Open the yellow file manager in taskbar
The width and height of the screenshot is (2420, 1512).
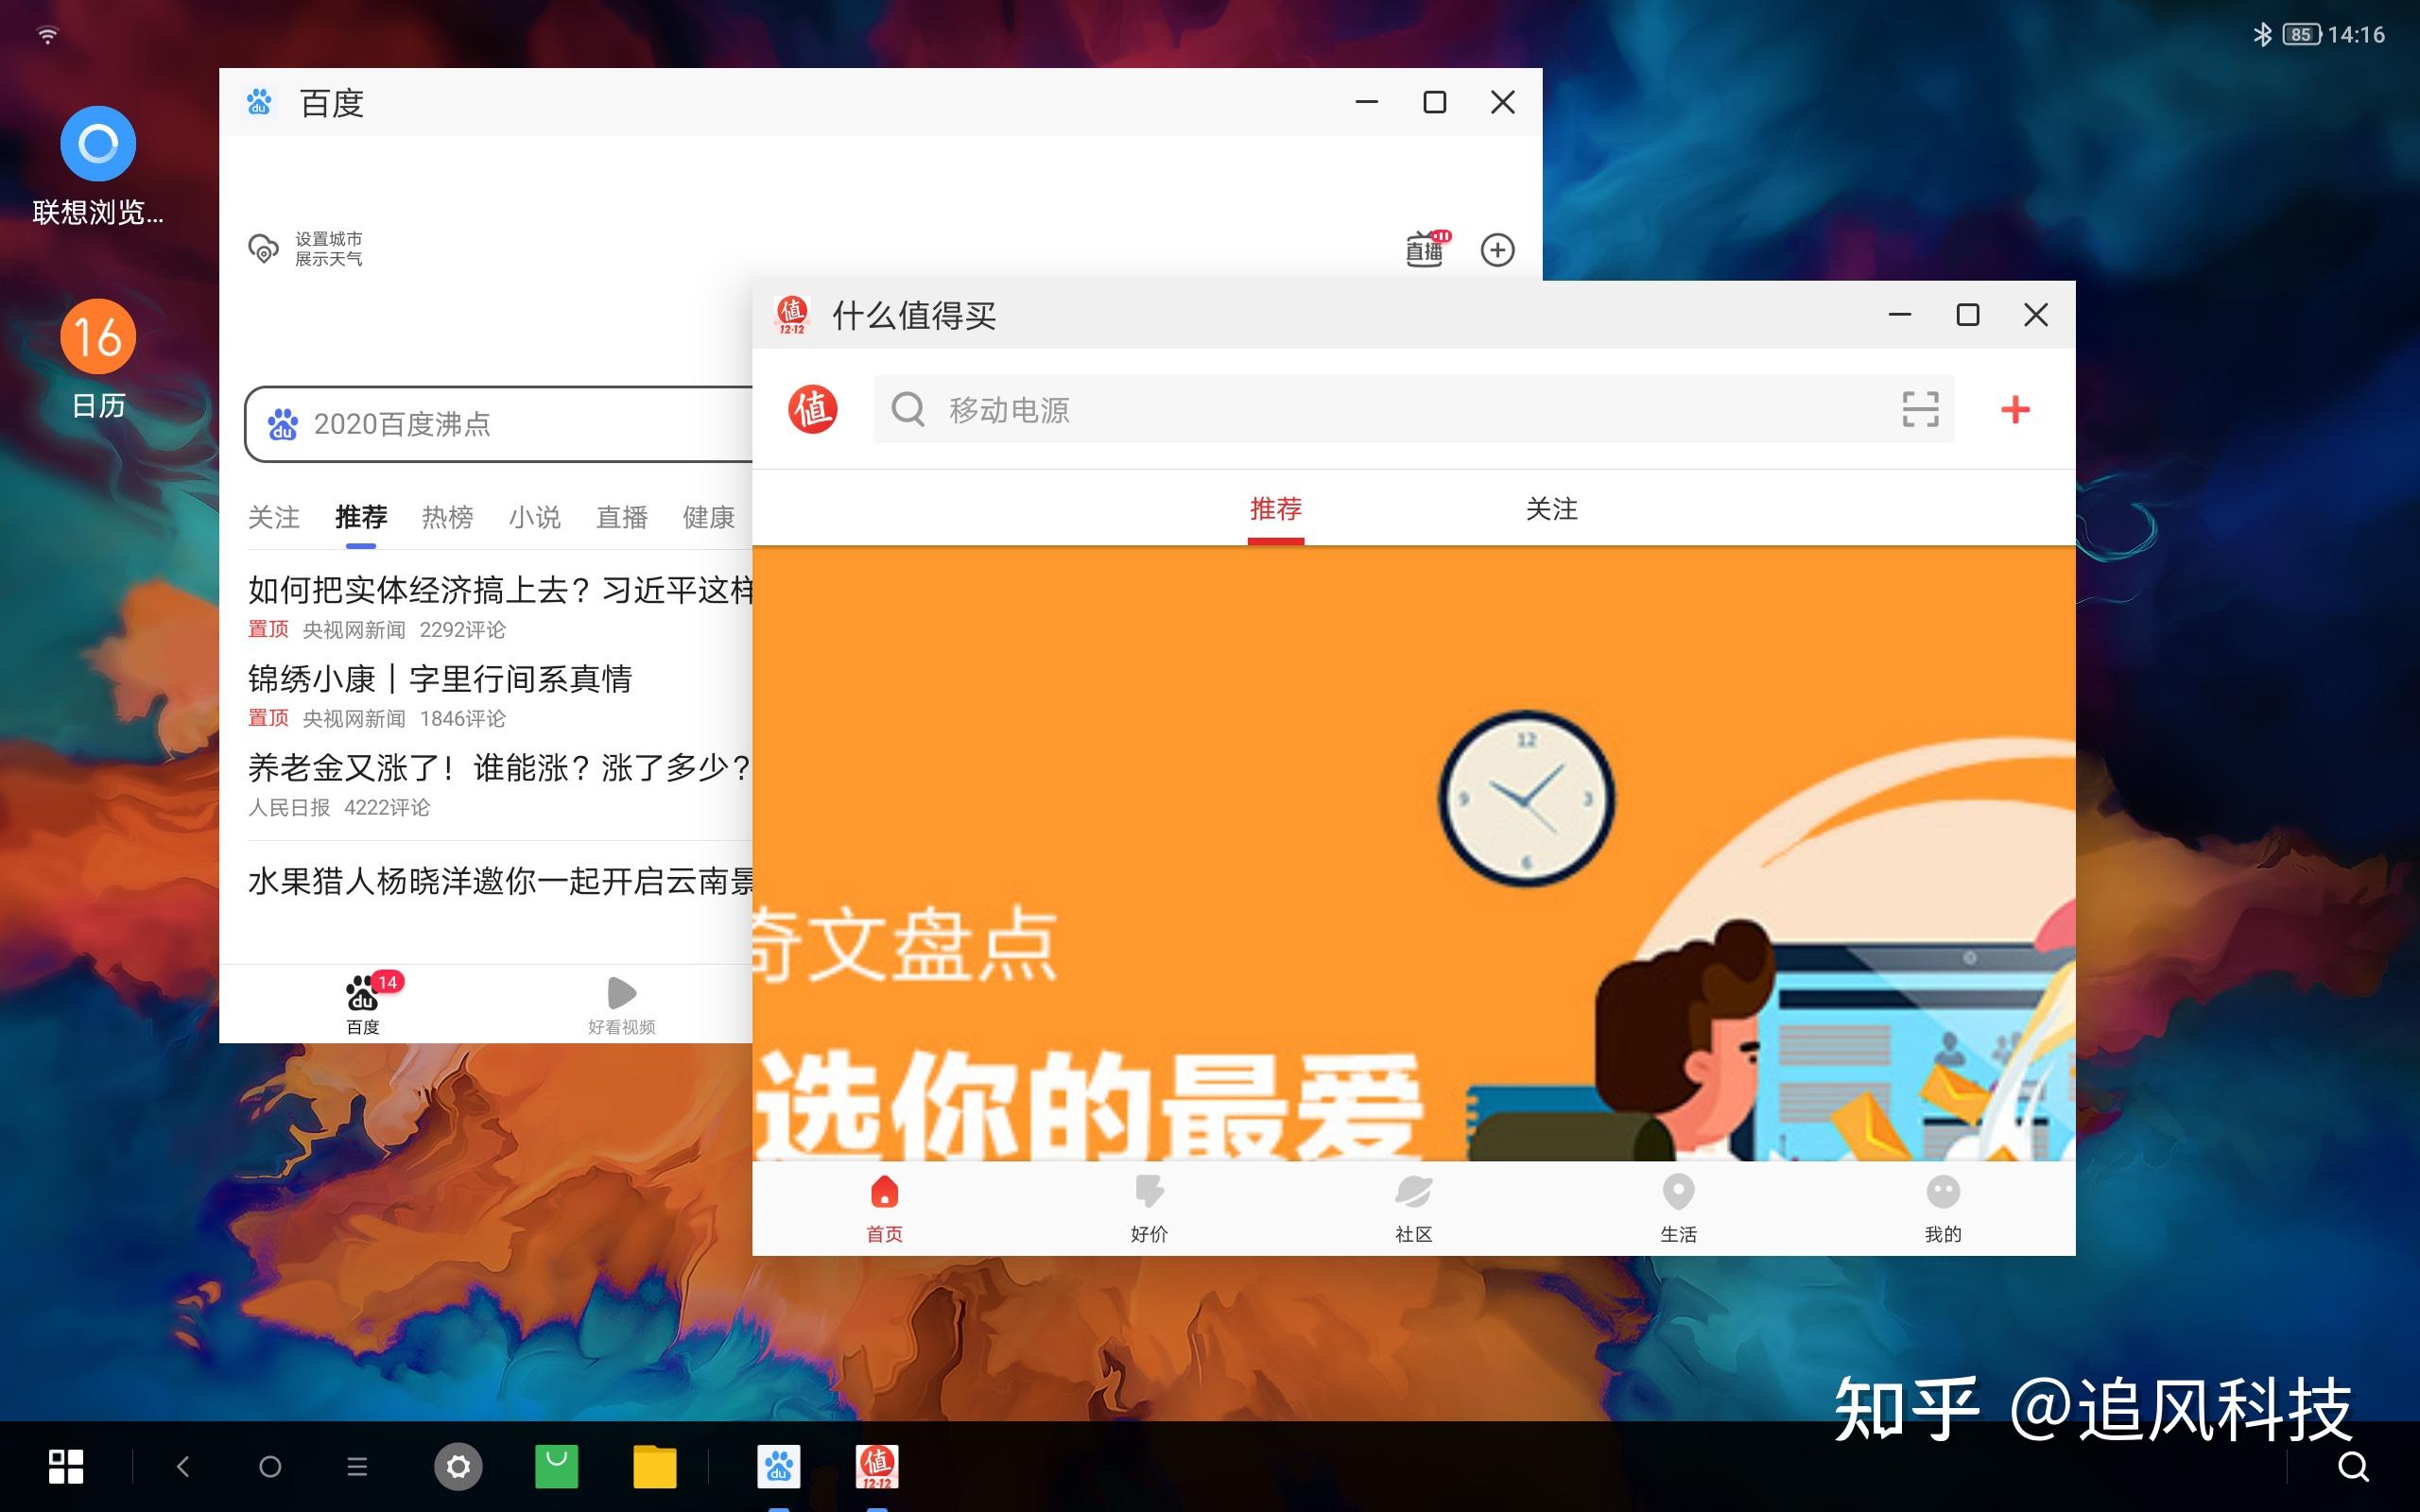coord(655,1467)
